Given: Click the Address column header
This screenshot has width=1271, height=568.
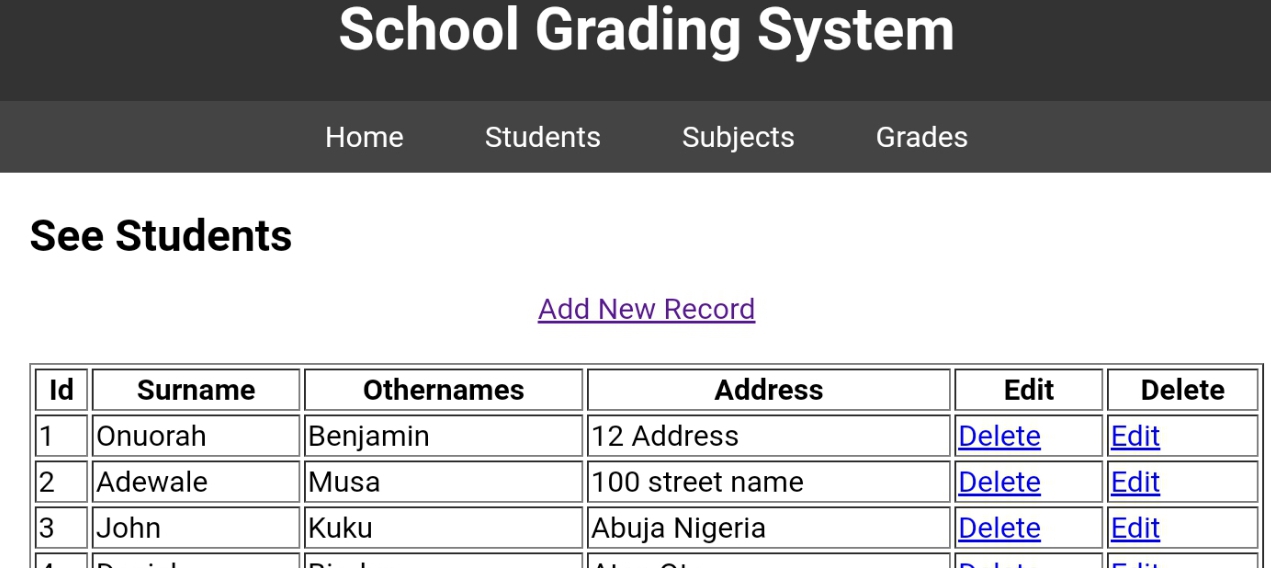Looking at the screenshot, I should coord(768,390).
